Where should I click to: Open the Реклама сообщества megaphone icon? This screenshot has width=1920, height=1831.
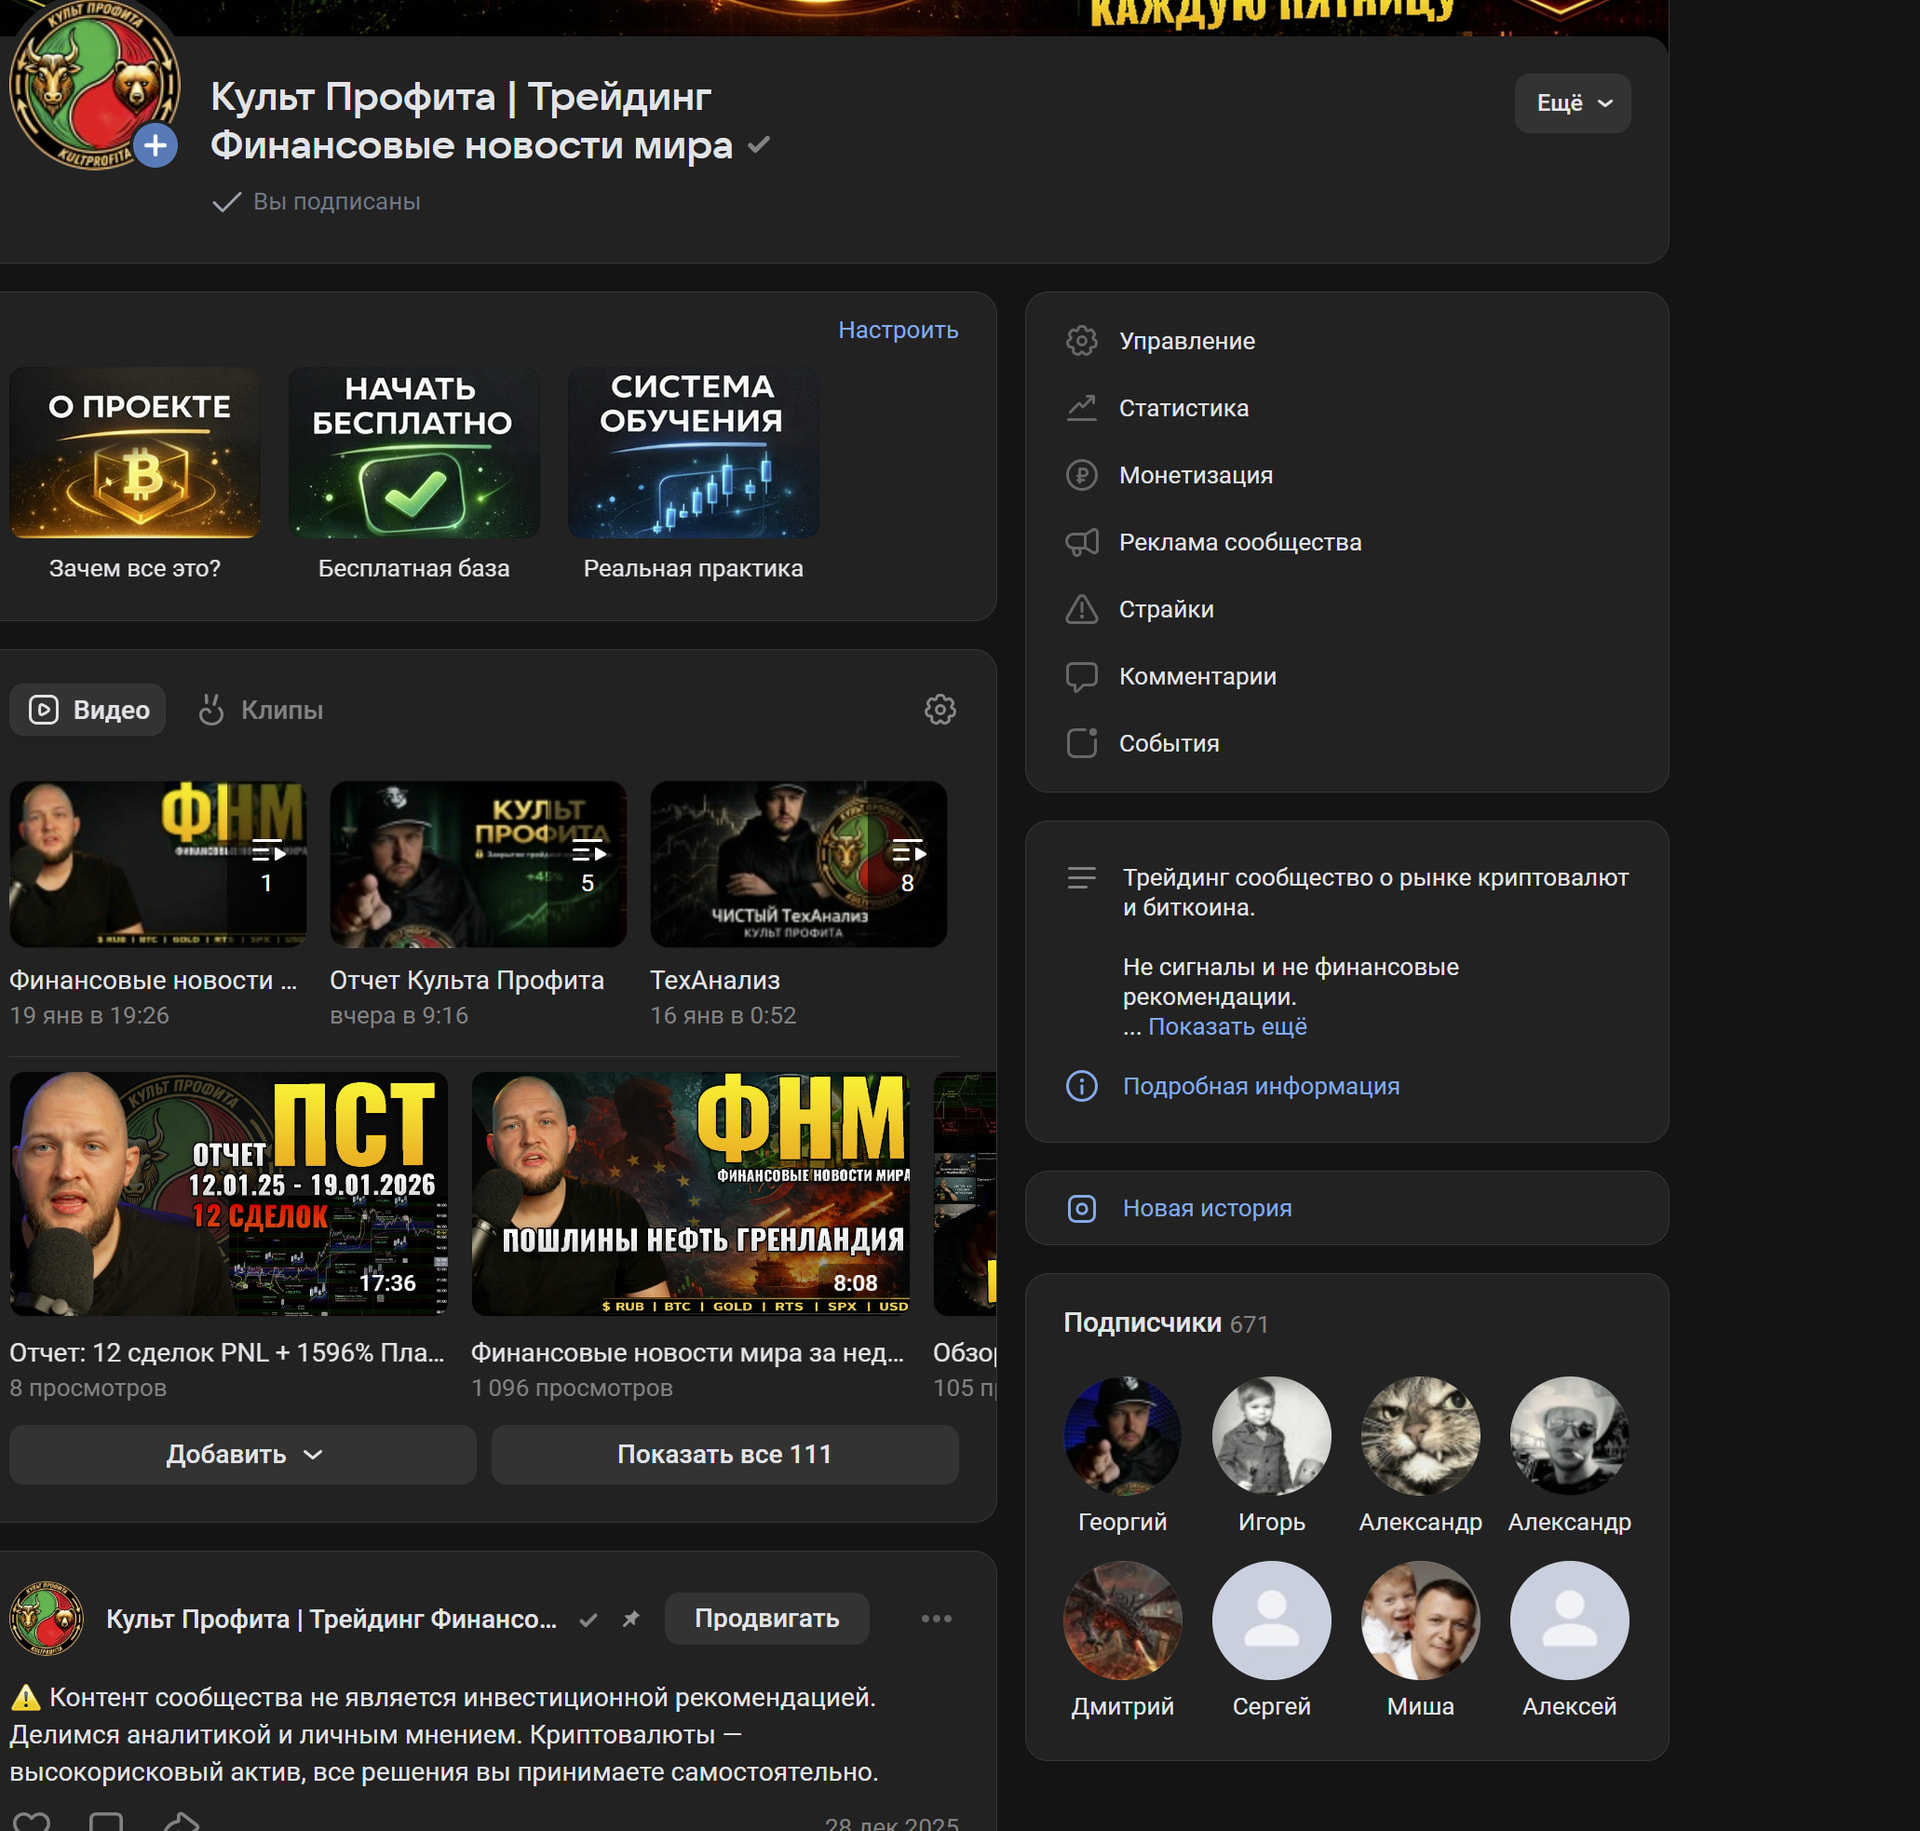point(1081,542)
